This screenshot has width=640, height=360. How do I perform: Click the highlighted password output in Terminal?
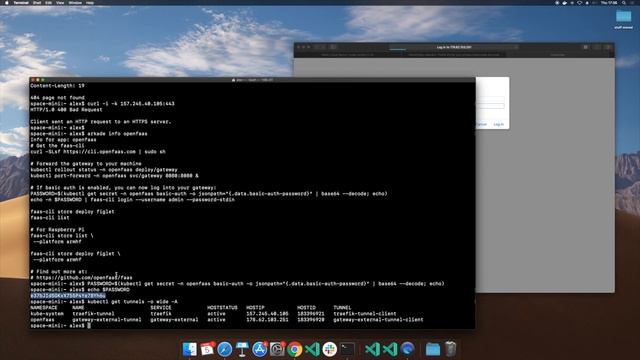tap(68, 296)
